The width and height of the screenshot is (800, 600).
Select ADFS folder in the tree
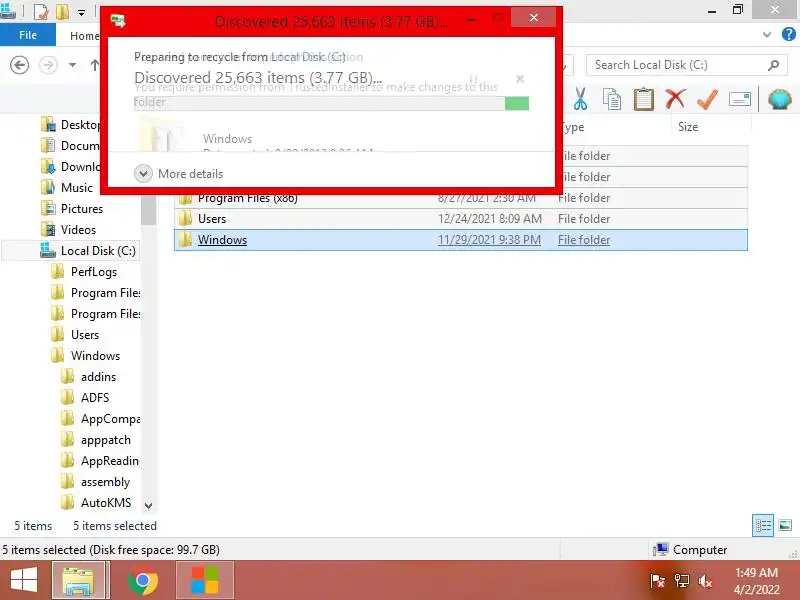pyautogui.click(x=85, y=397)
